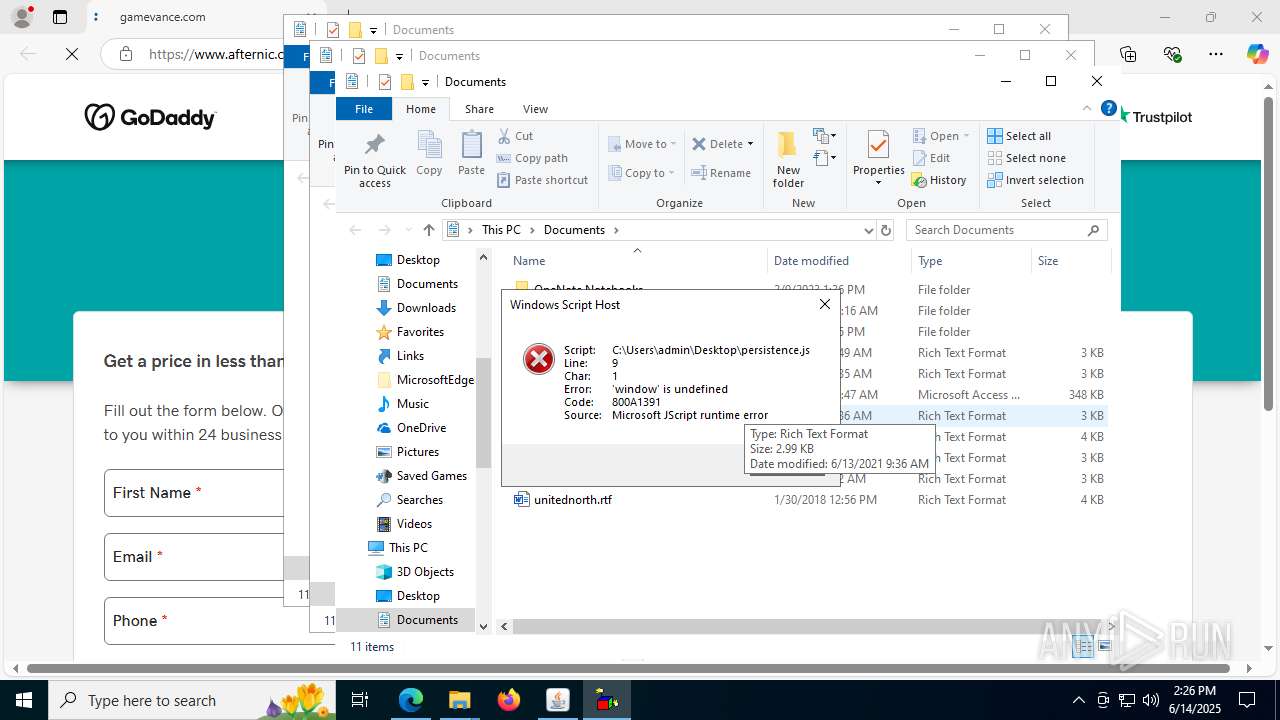Stop loading page in Edge

pyautogui.click(x=72, y=54)
